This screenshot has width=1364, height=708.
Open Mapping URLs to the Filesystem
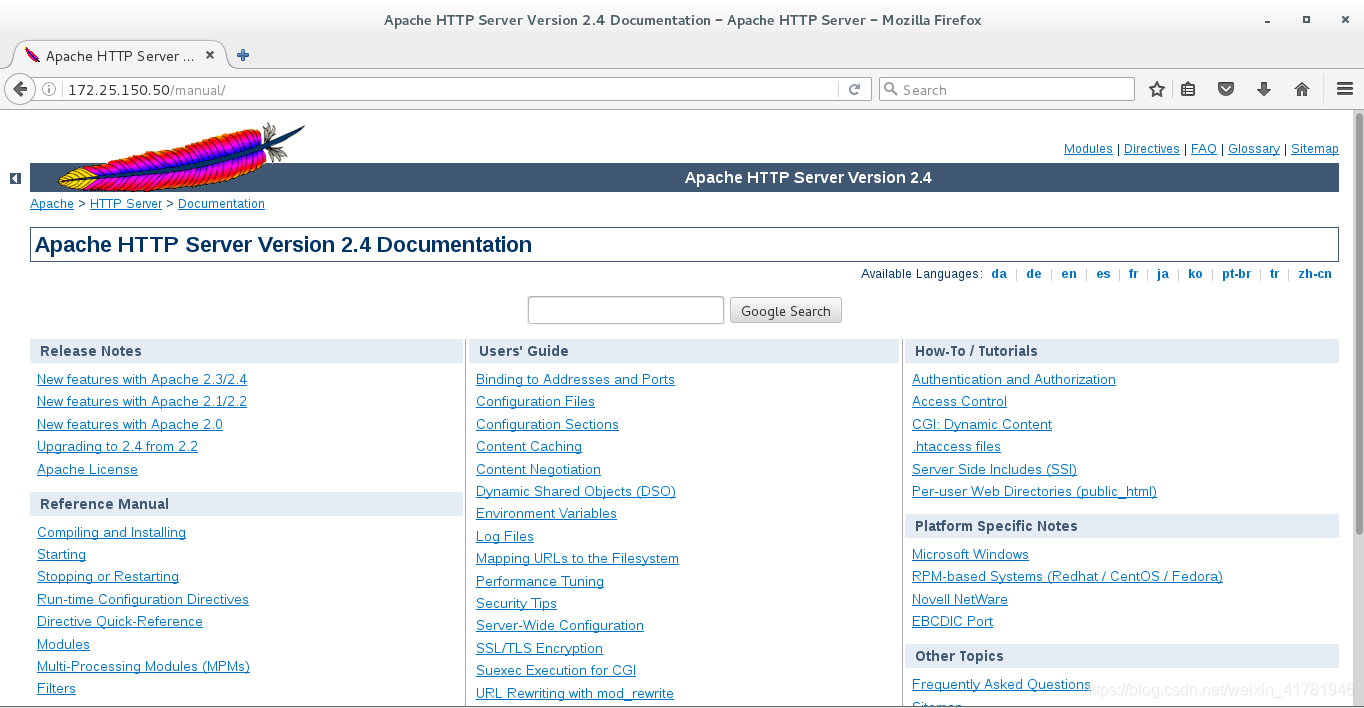click(x=577, y=559)
